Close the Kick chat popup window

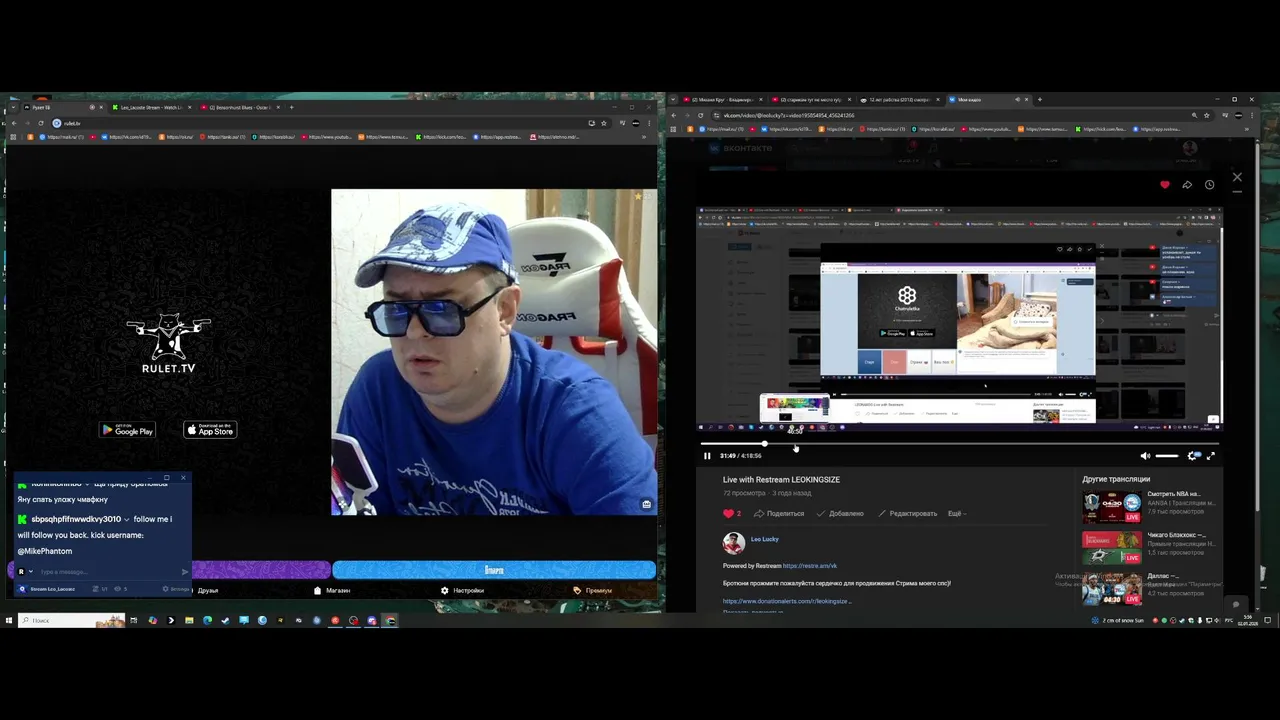[x=183, y=478]
